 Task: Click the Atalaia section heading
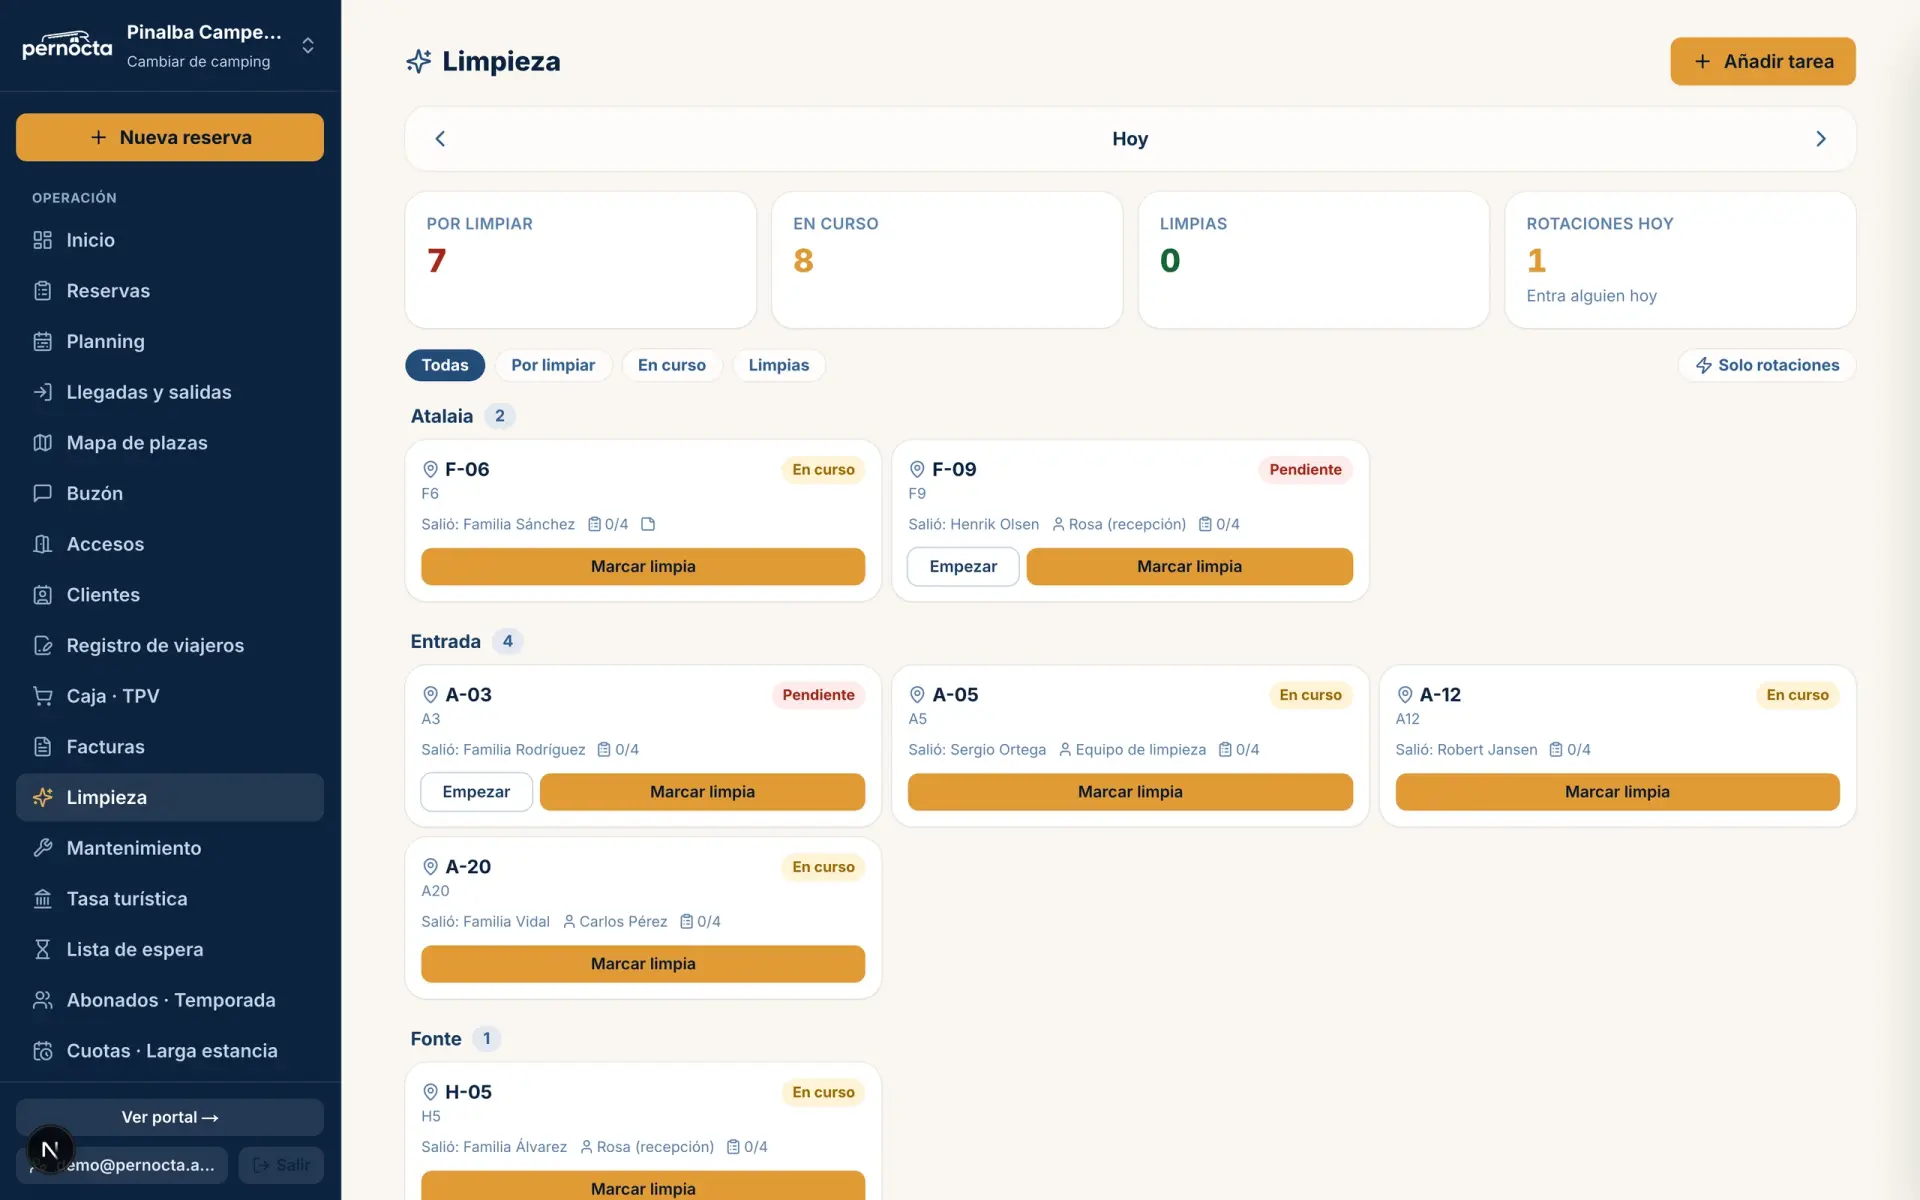pyautogui.click(x=442, y=416)
